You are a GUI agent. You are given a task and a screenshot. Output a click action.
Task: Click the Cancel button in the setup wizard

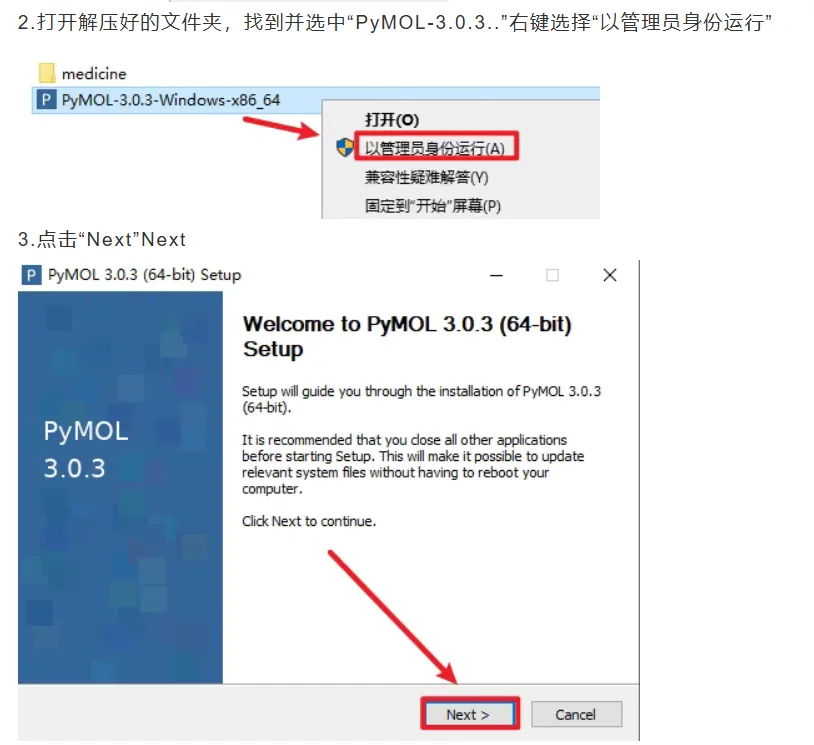coord(576,714)
